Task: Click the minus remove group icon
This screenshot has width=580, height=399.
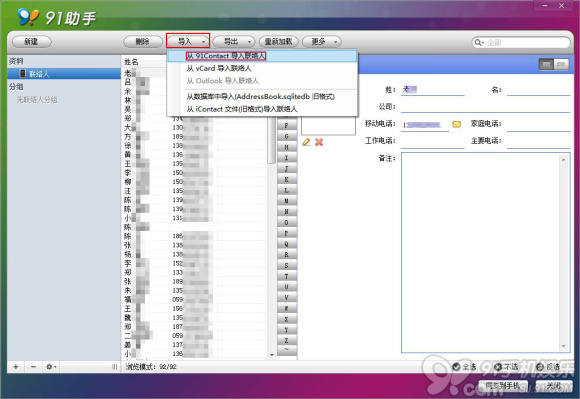Action: point(34,366)
